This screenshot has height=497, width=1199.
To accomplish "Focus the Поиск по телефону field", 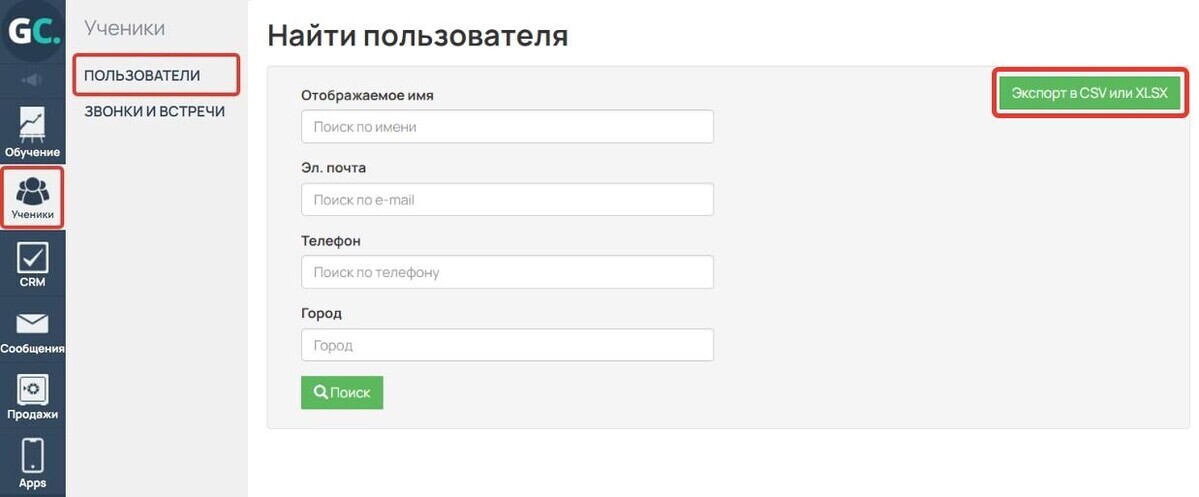I will point(507,272).
